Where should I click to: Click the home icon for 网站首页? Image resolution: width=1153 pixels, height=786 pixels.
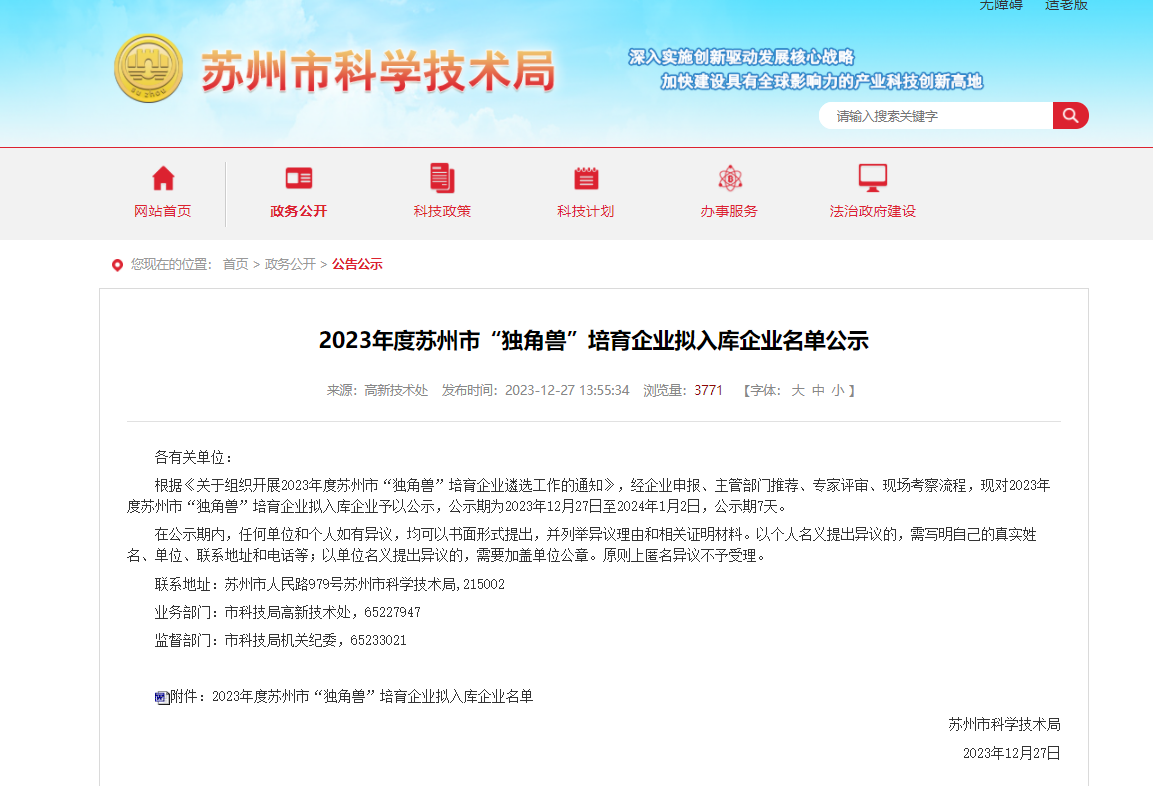tap(163, 179)
